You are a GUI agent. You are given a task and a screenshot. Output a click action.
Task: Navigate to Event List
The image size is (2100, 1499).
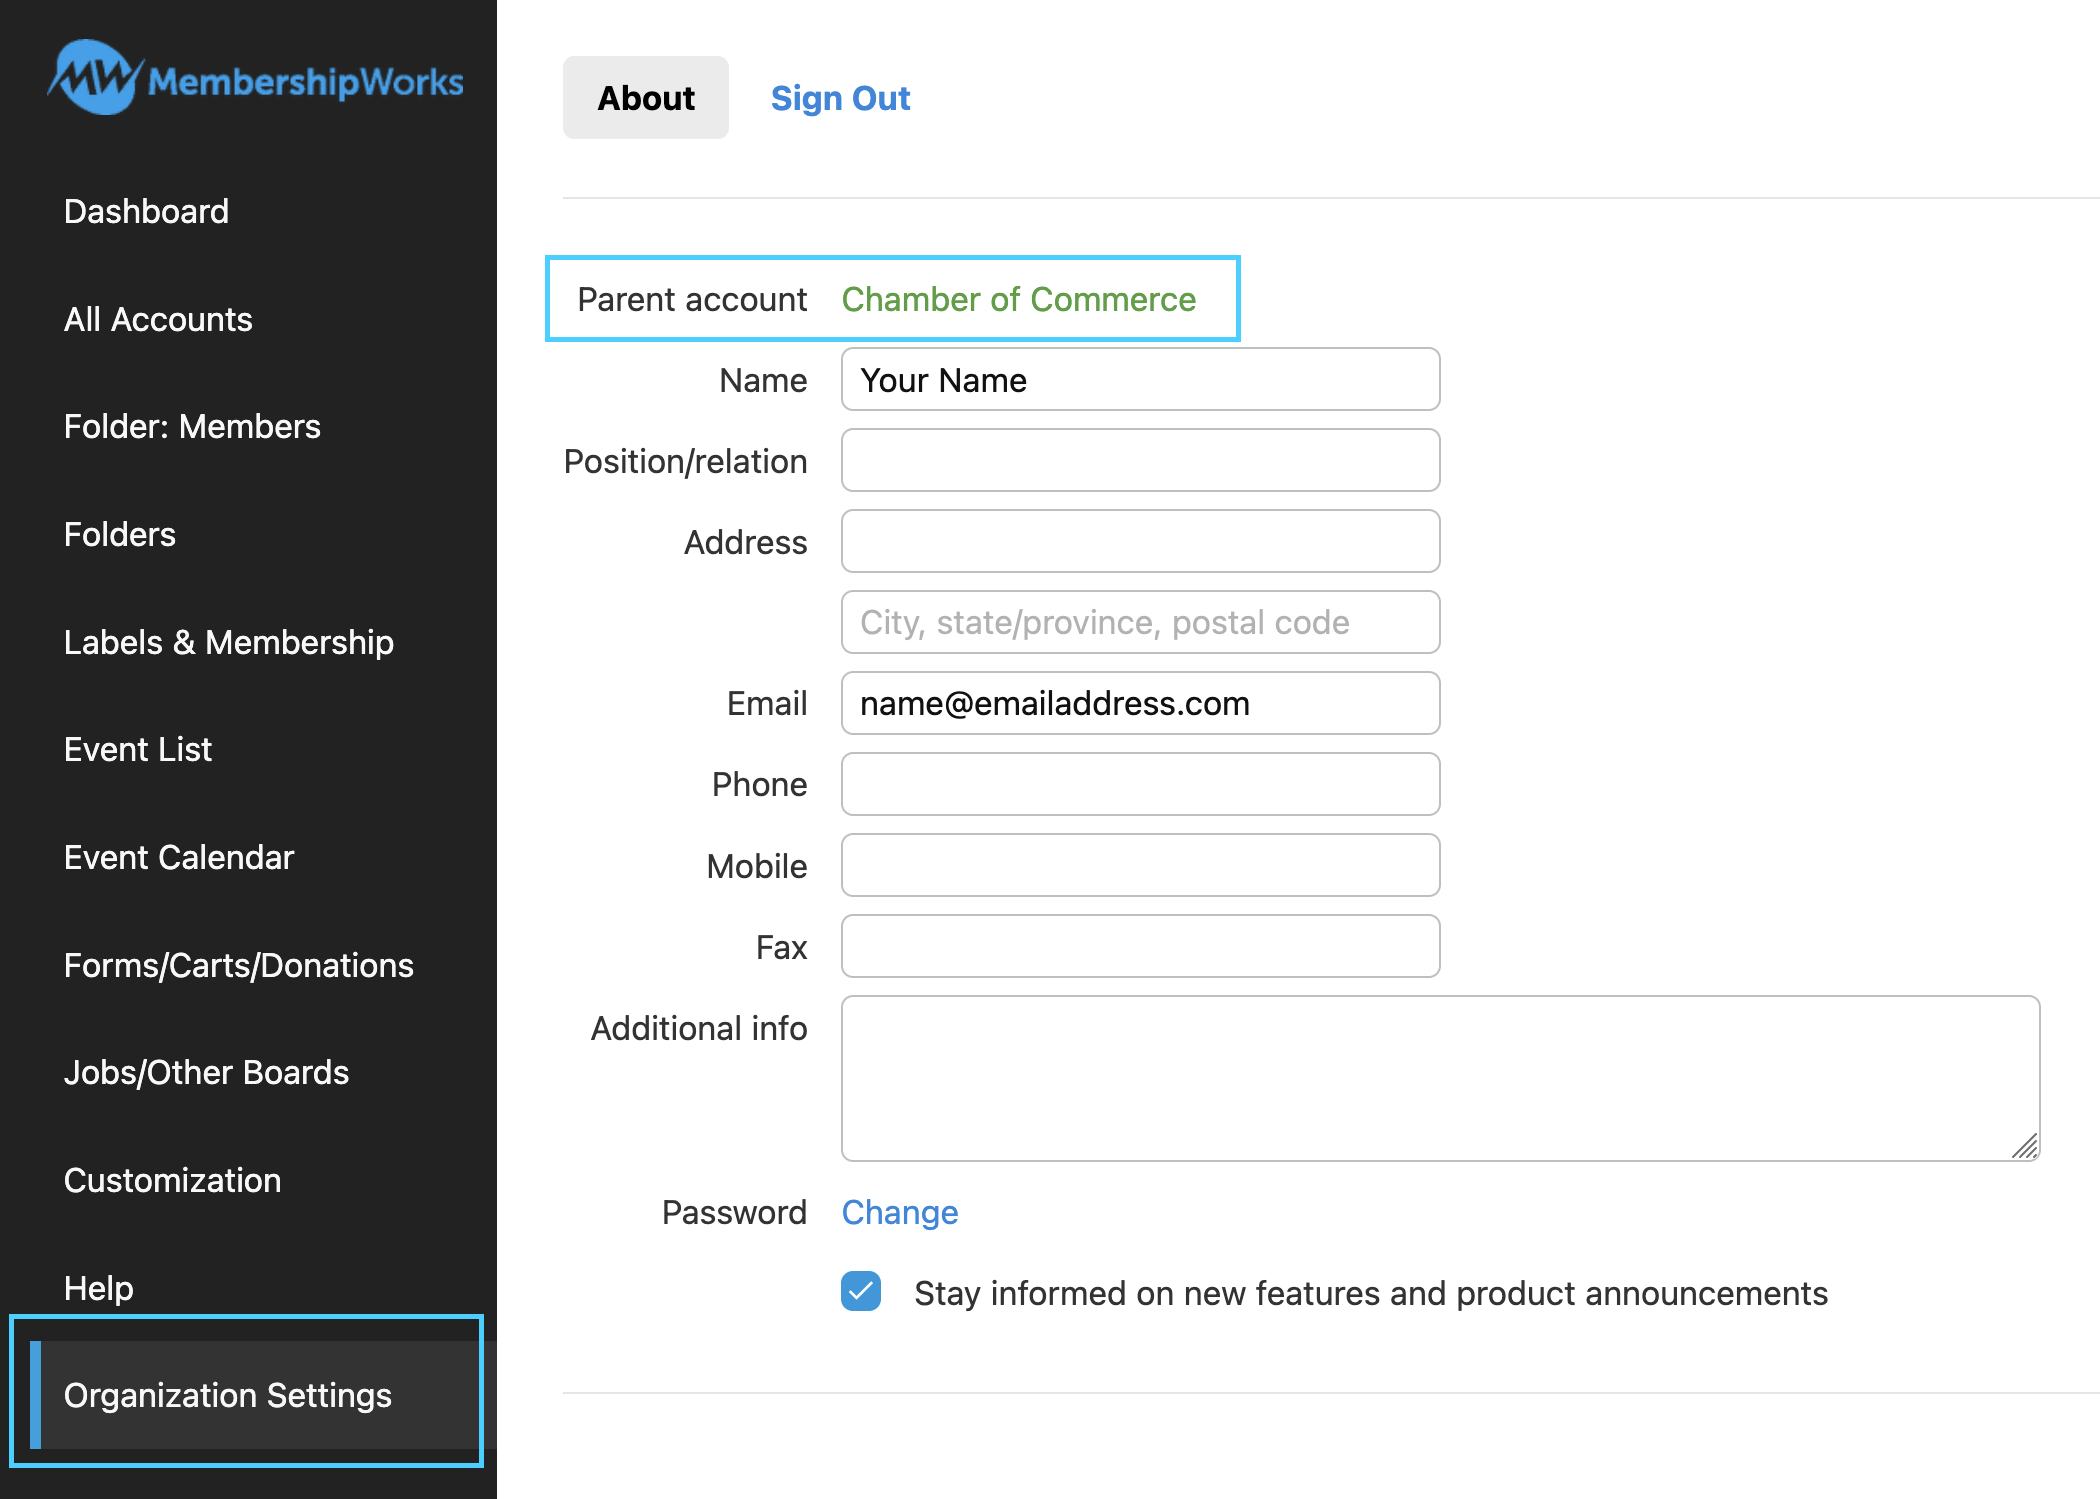138,749
